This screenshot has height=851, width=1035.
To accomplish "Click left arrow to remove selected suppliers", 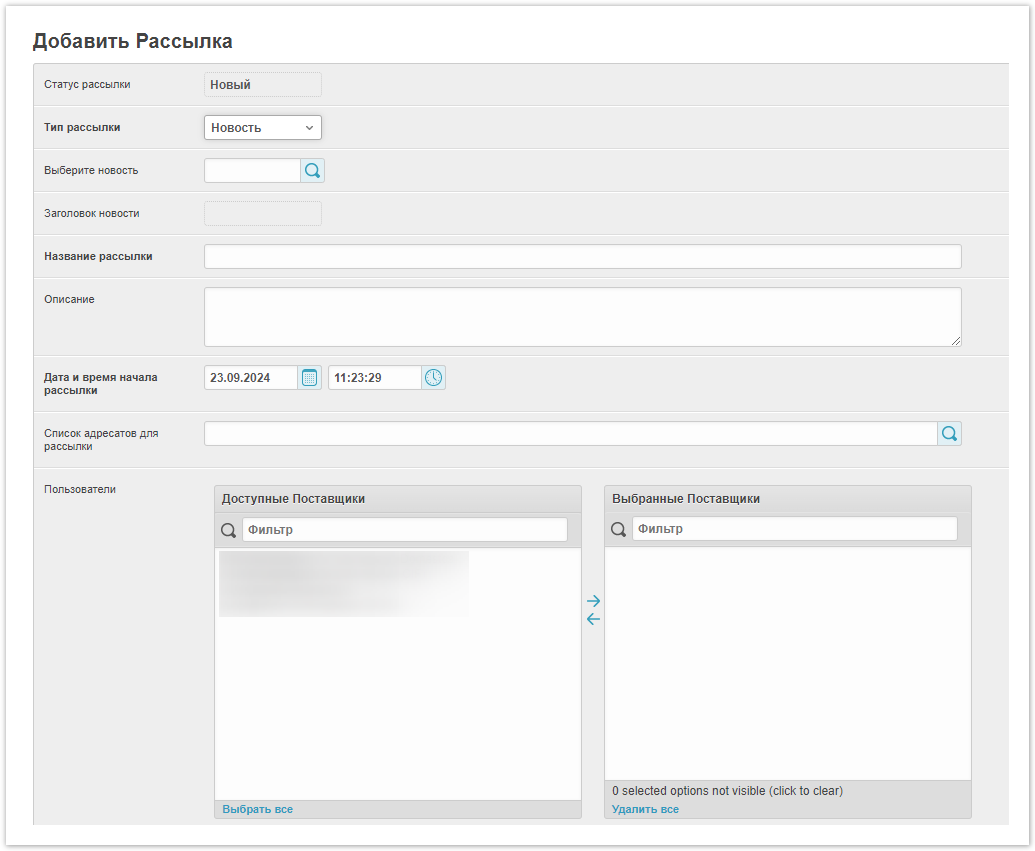I will pyautogui.click(x=593, y=619).
